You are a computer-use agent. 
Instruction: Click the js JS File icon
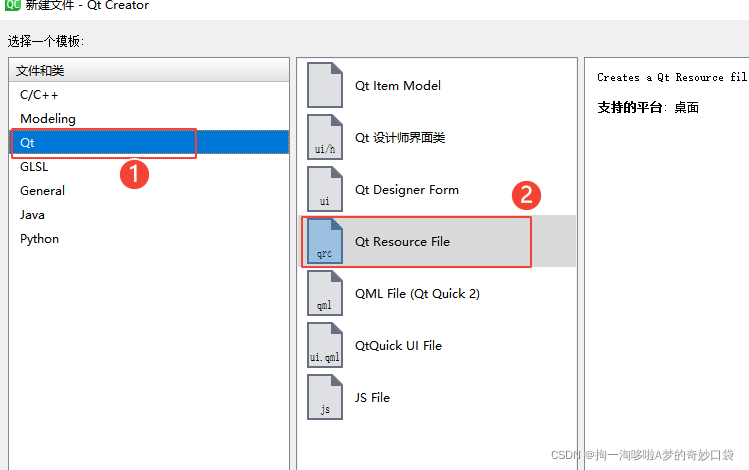coord(325,397)
